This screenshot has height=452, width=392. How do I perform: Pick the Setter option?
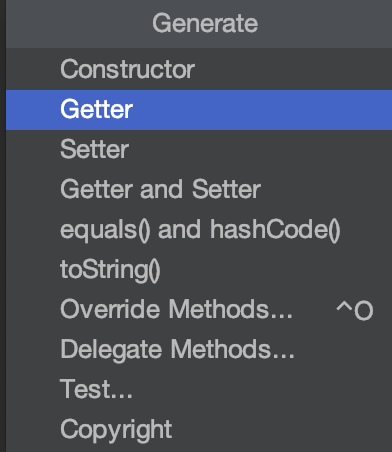point(199,150)
